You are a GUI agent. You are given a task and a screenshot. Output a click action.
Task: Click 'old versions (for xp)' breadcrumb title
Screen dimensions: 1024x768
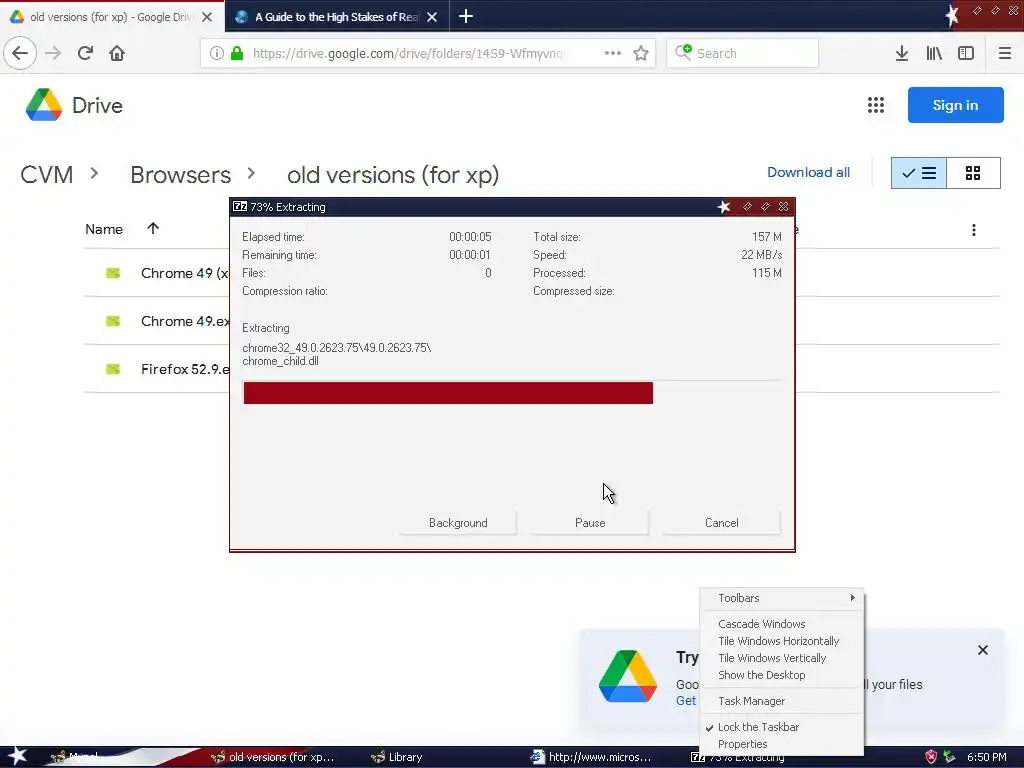[x=393, y=175]
